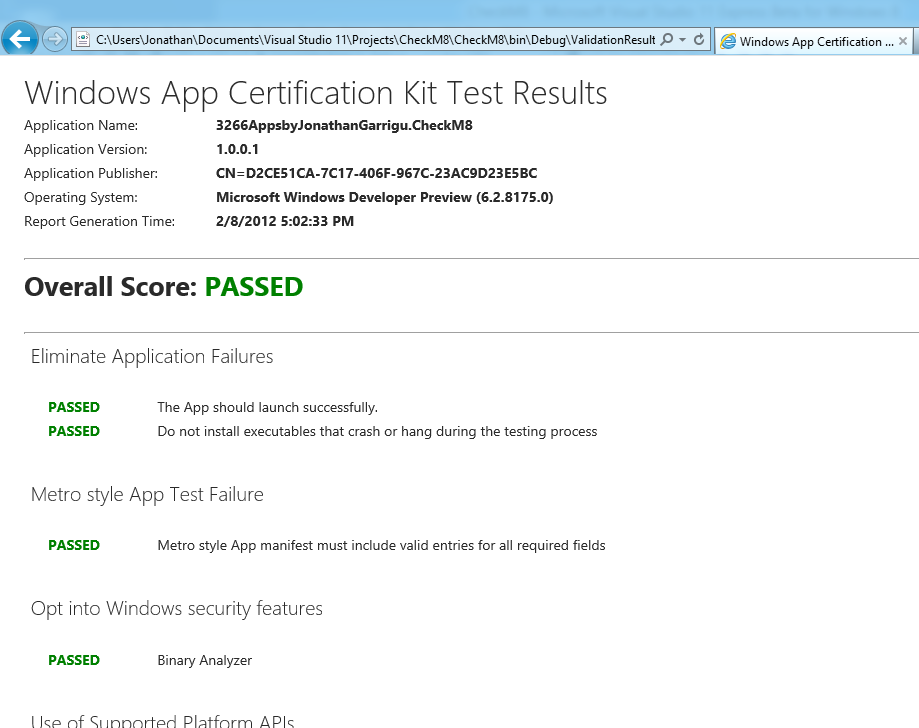
Task: Click the Application Name label
Action: coord(81,125)
